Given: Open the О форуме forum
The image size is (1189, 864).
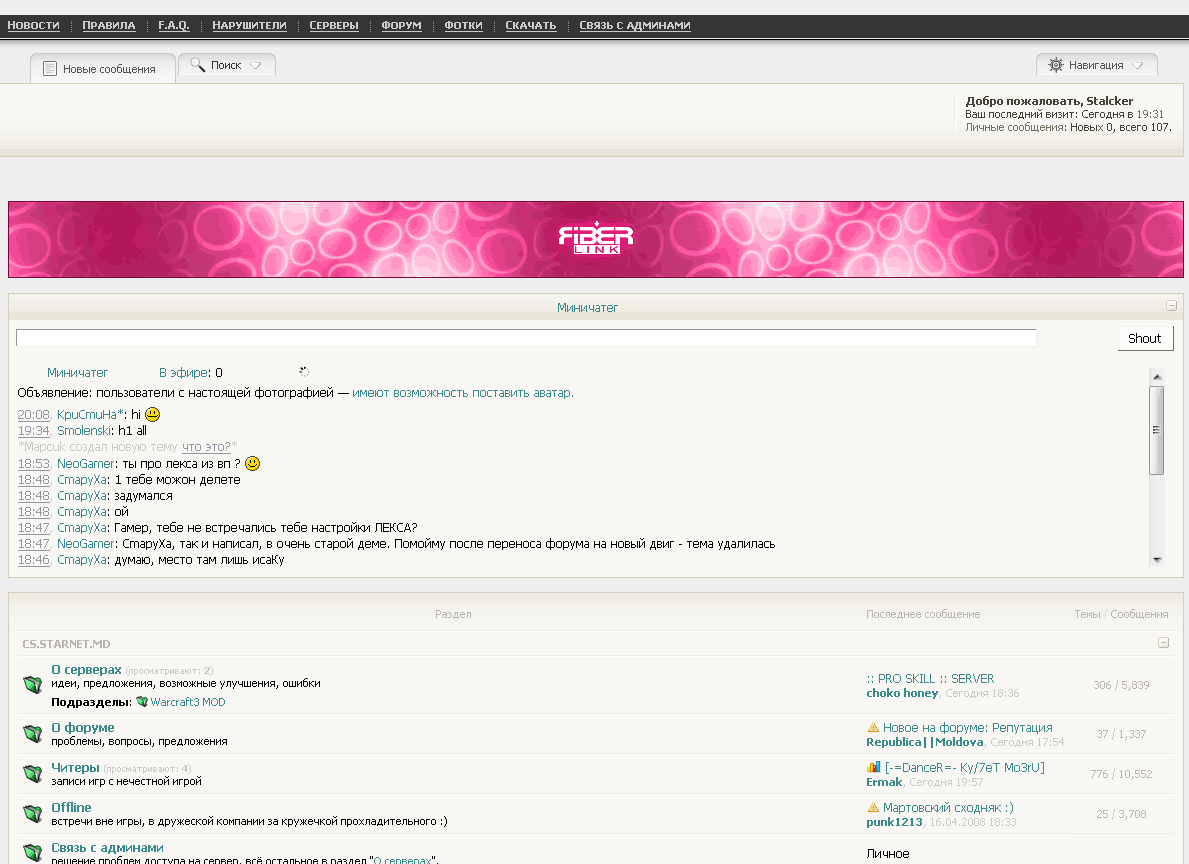Looking at the screenshot, I should pyautogui.click(x=83, y=727).
